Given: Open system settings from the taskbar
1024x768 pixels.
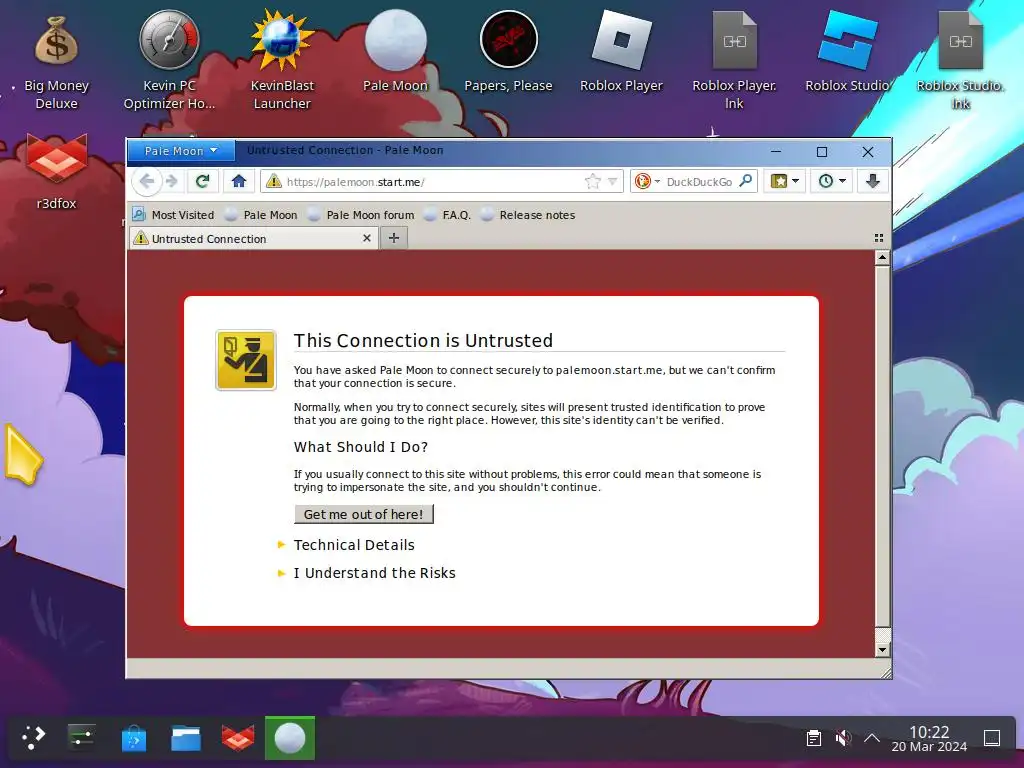Looking at the screenshot, I should [82, 738].
